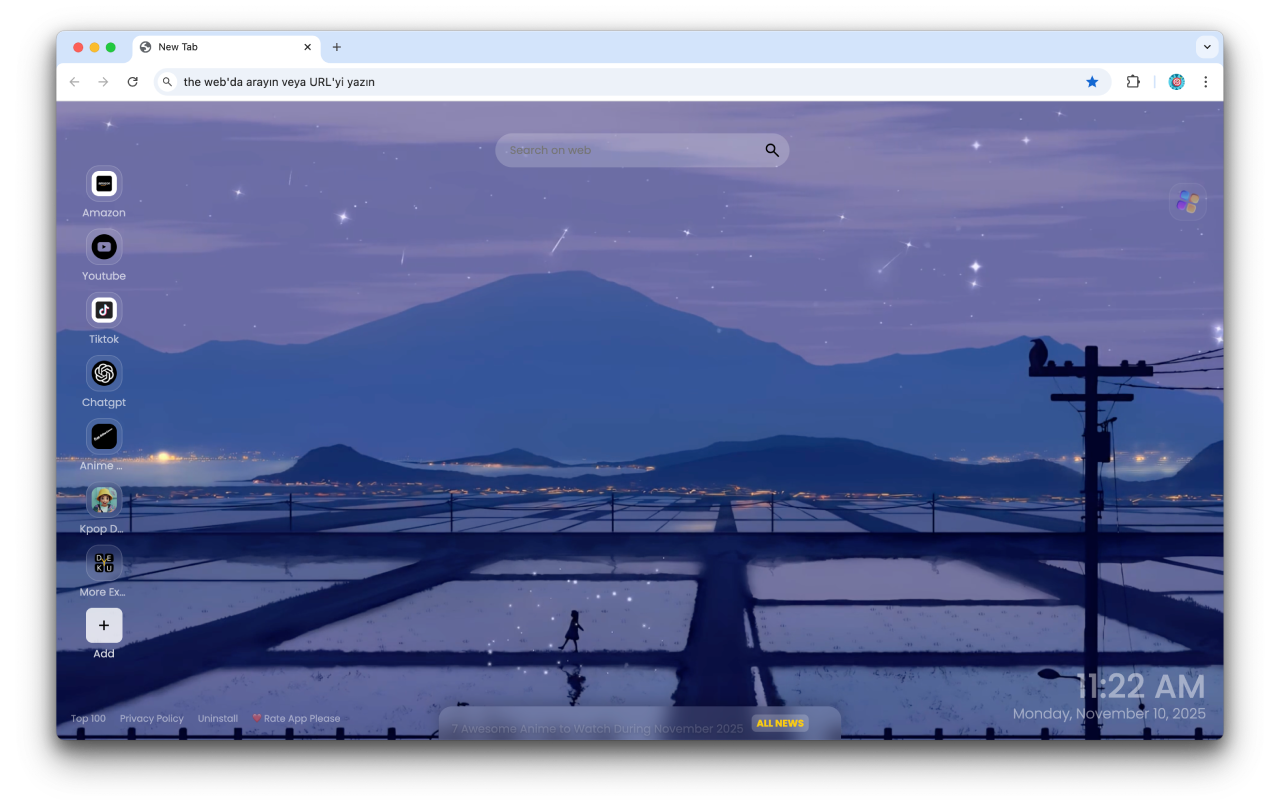Open the Extensions puzzle icon
1280x800 pixels.
[x=1133, y=82]
